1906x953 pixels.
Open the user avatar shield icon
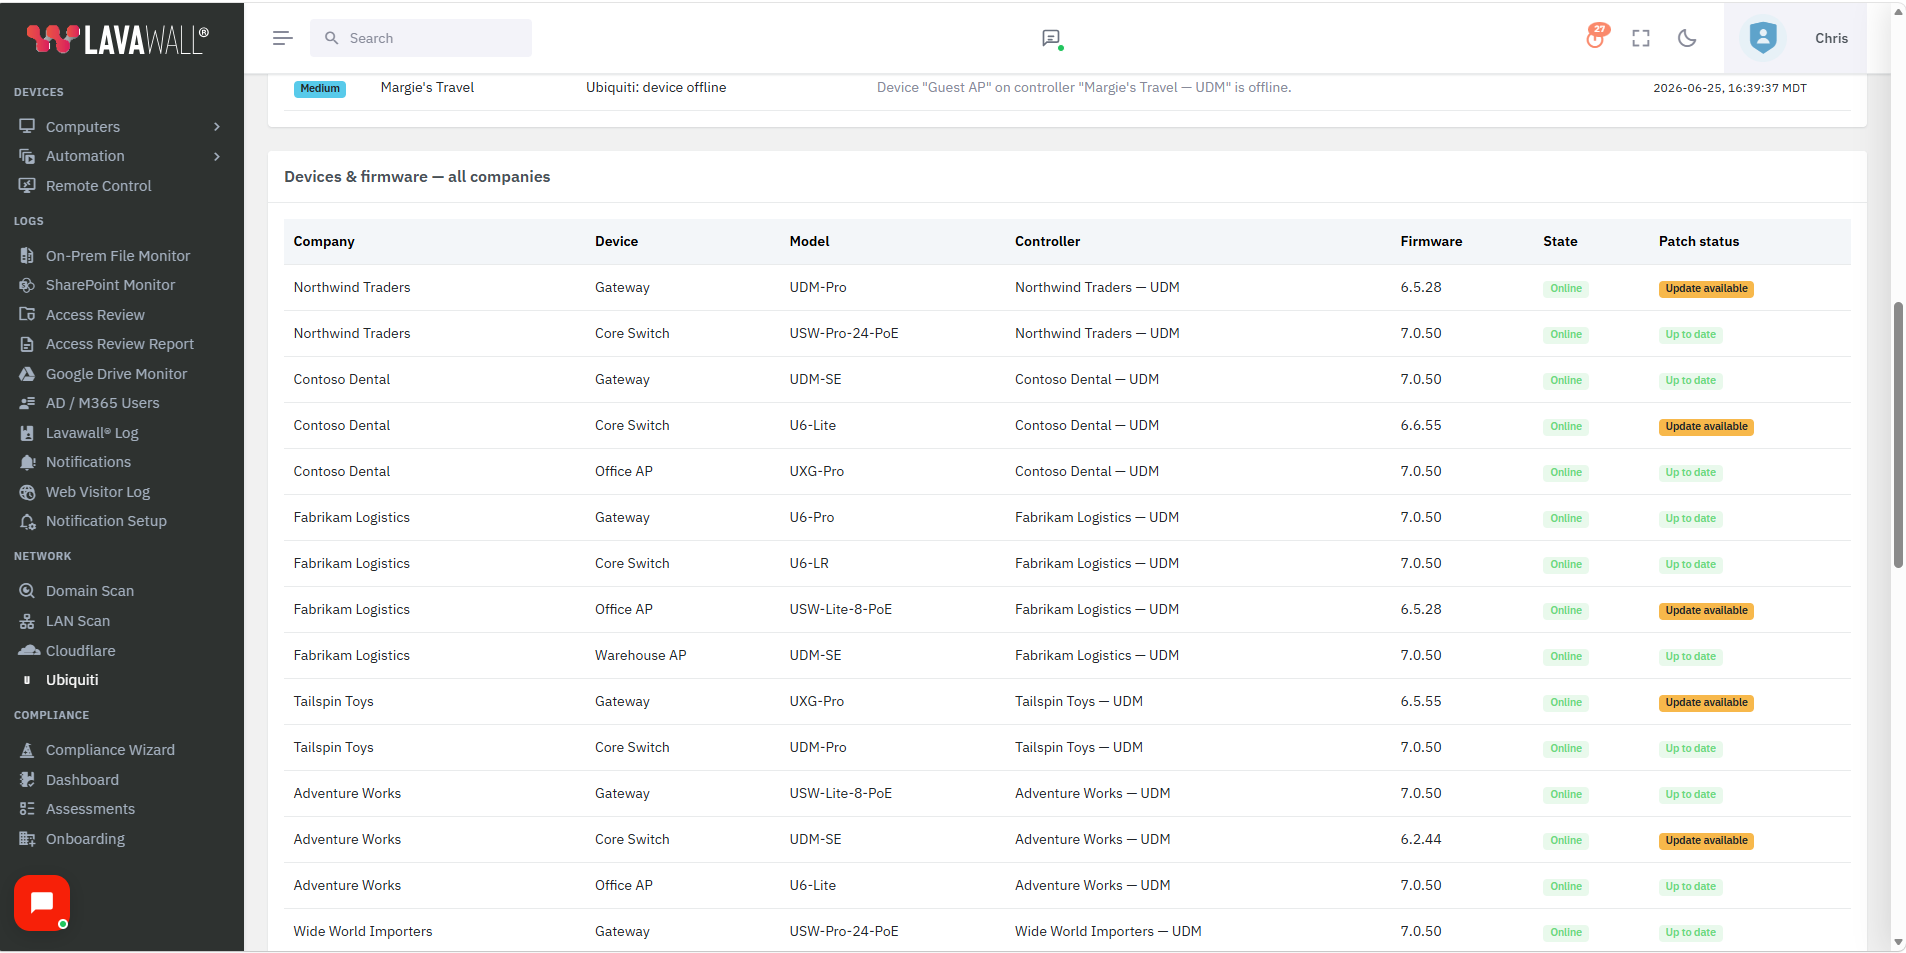(1763, 38)
